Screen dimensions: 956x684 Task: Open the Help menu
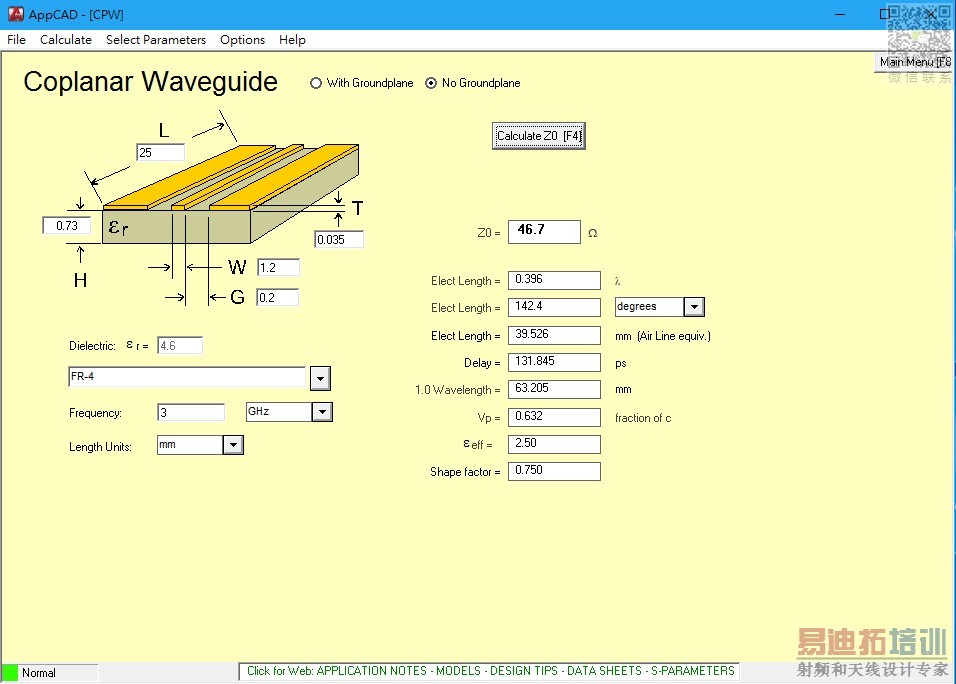tap(293, 40)
